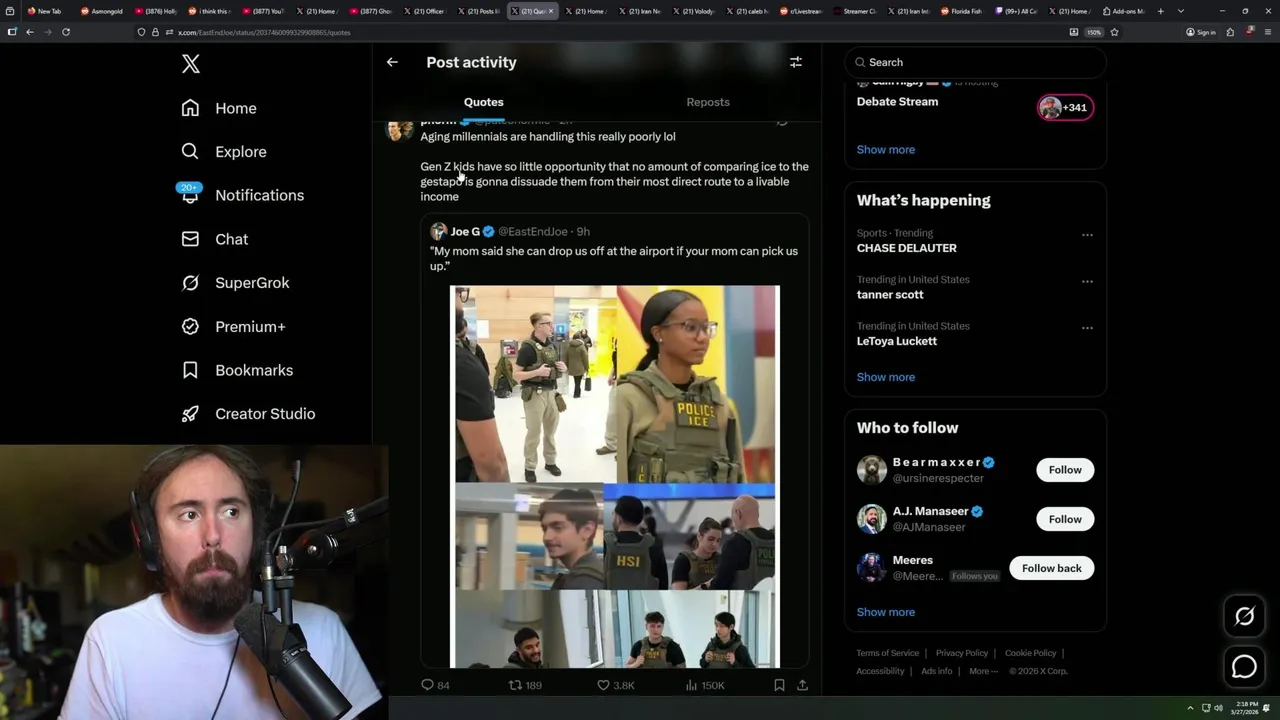Open the Terms of Service link
The width and height of the screenshot is (1280, 720).
(887, 653)
